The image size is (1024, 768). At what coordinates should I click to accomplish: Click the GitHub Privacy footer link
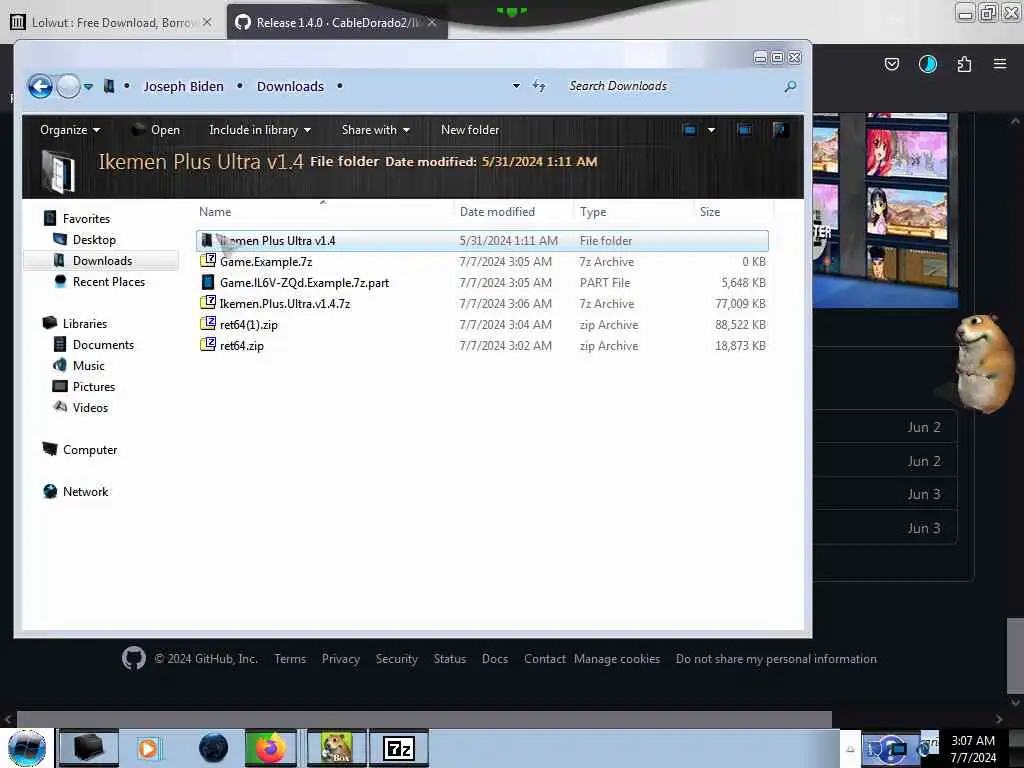[341, 659]
